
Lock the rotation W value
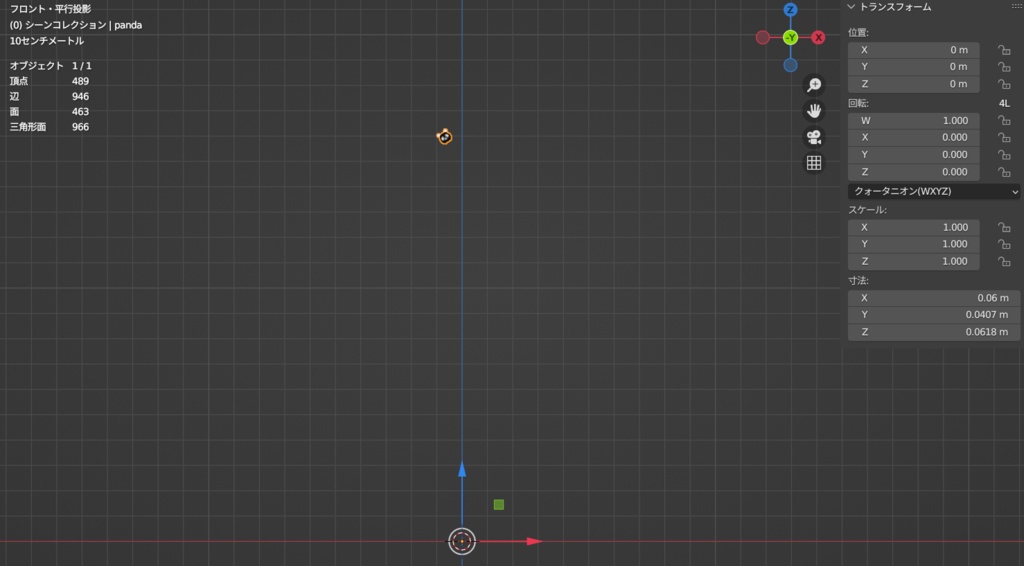(x=1004, y=121)
